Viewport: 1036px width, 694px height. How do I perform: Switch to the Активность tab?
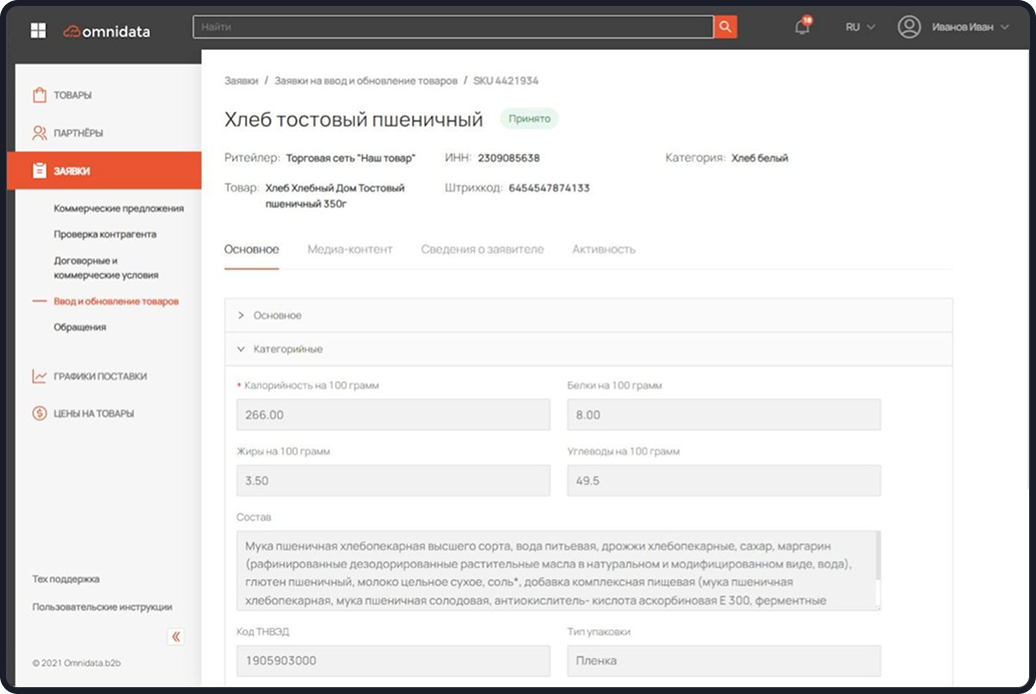[603, 249]
